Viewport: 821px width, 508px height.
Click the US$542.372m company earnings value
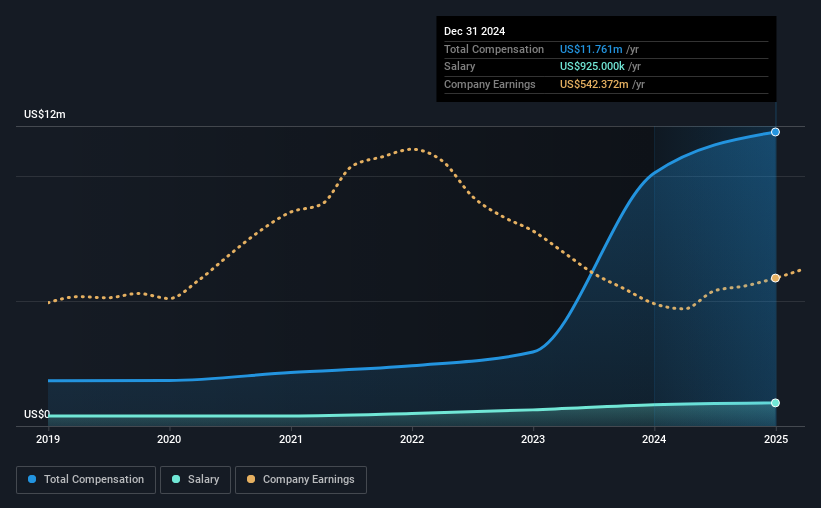click(x=594, y=84)
